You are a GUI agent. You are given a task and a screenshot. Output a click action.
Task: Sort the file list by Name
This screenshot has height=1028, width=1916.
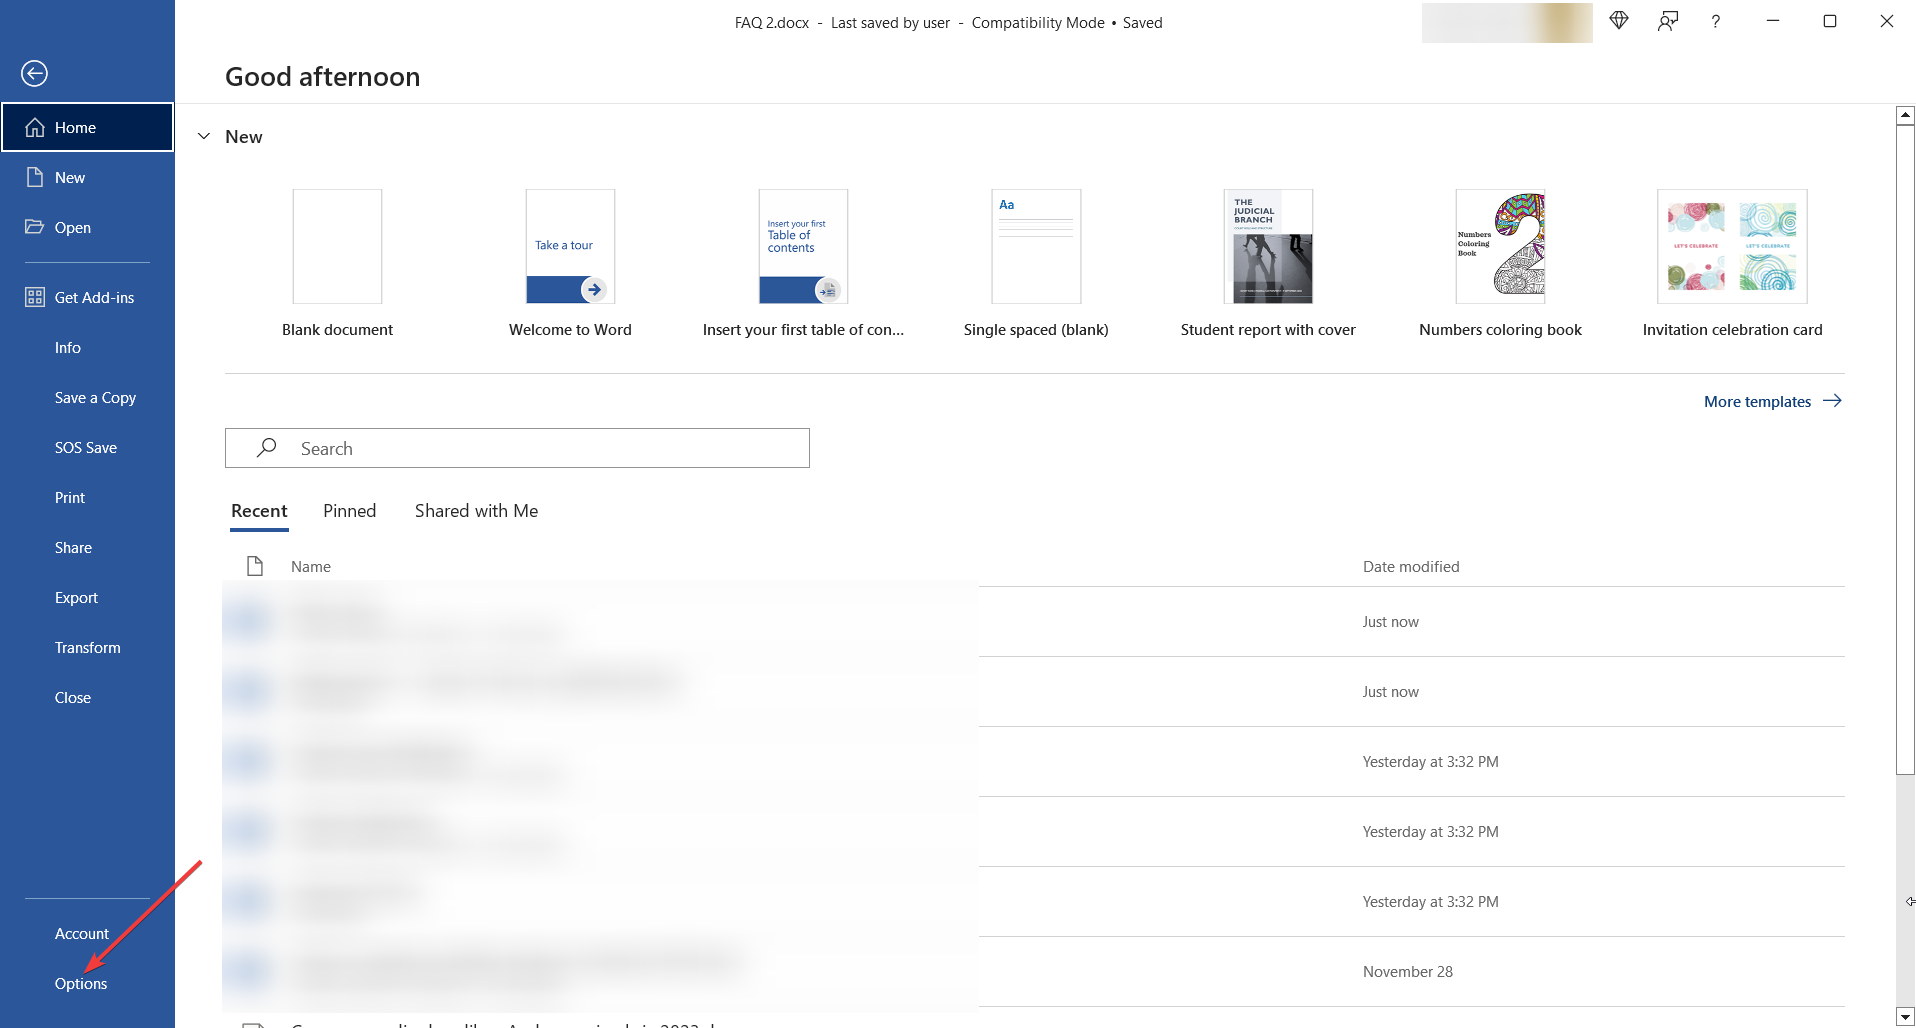pyautogui.click(x=311, y=566)
